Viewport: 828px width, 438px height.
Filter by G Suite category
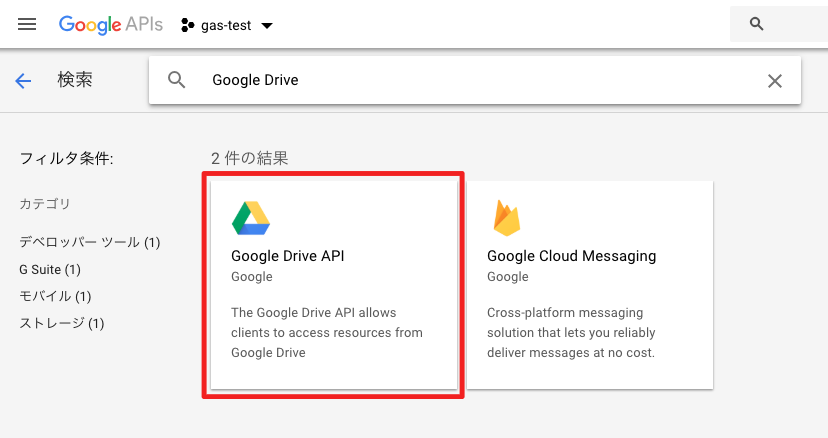click(x=50, y=269)
